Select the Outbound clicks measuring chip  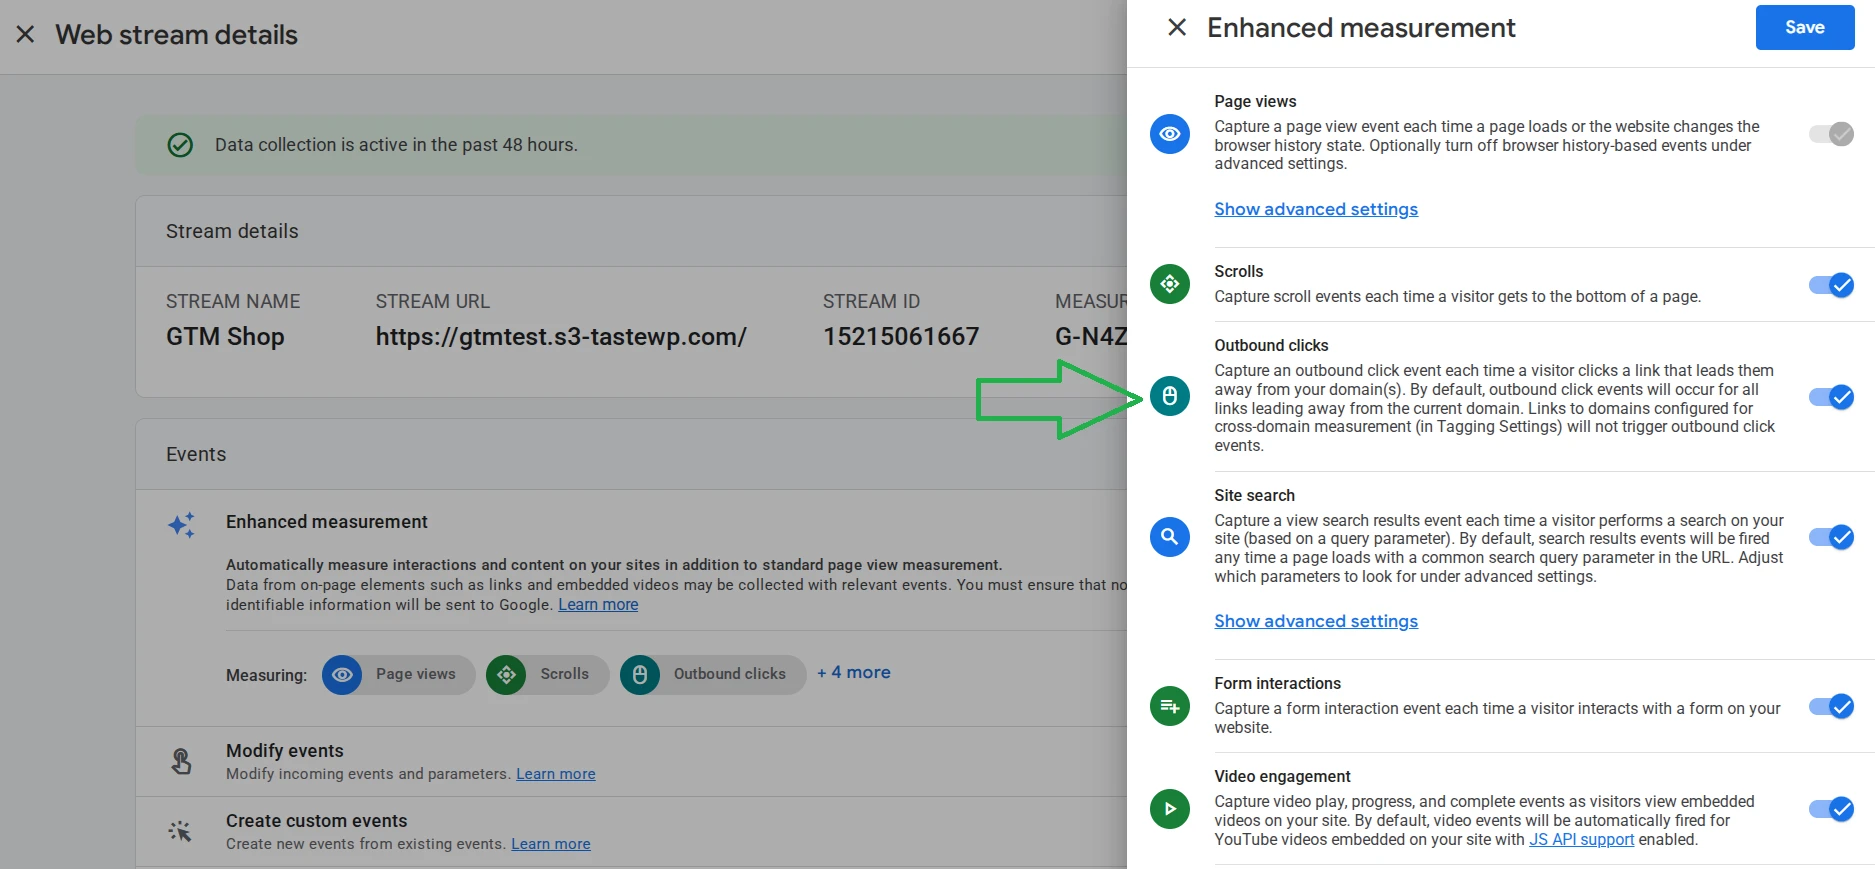click(713, 675)
